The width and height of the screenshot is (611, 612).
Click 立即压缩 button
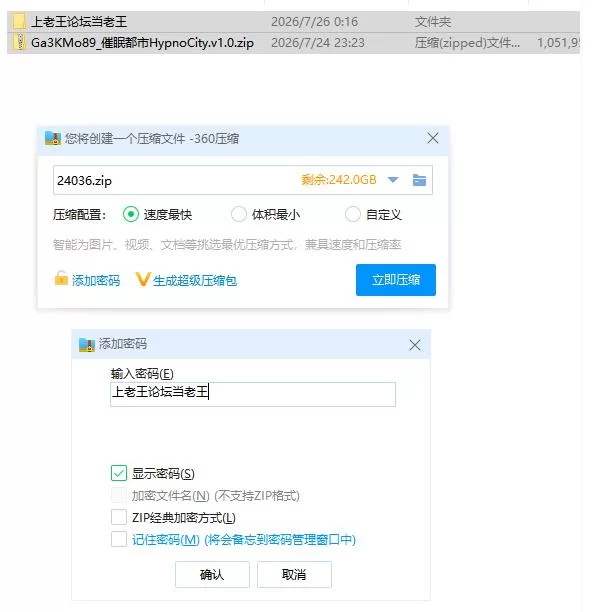coord(395,280)
